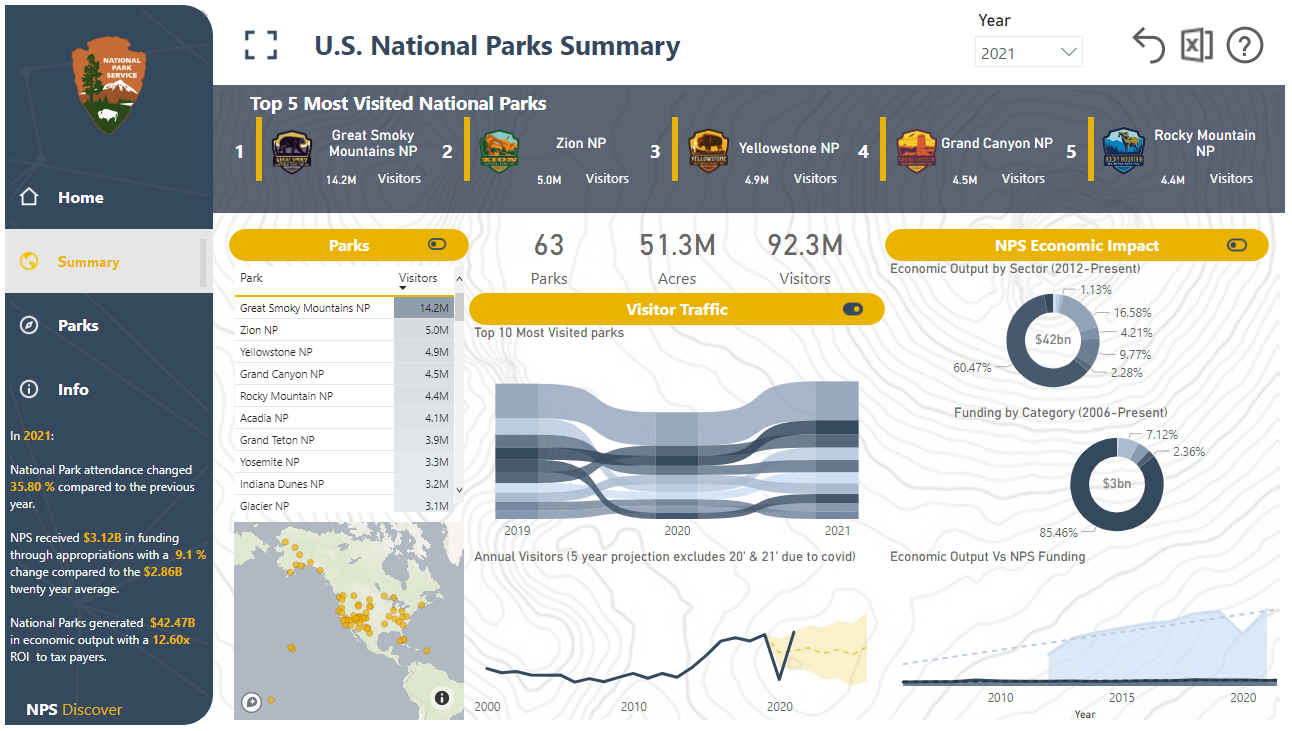The image size is (1292, 731).
Task: Click the undo back arrow icon
Action: [1148, 46]
